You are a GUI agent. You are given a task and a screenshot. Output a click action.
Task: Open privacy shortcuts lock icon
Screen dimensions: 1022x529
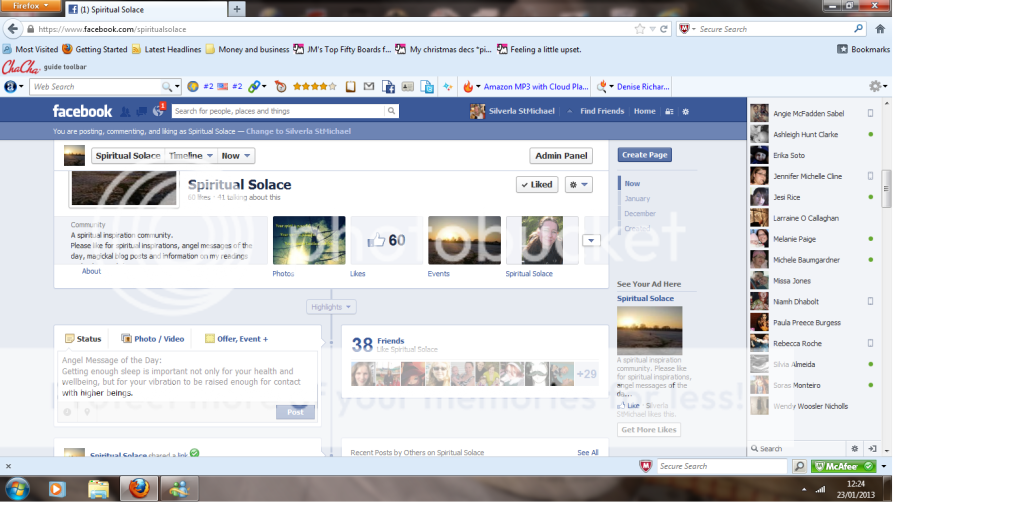click(x=669, y=111)
